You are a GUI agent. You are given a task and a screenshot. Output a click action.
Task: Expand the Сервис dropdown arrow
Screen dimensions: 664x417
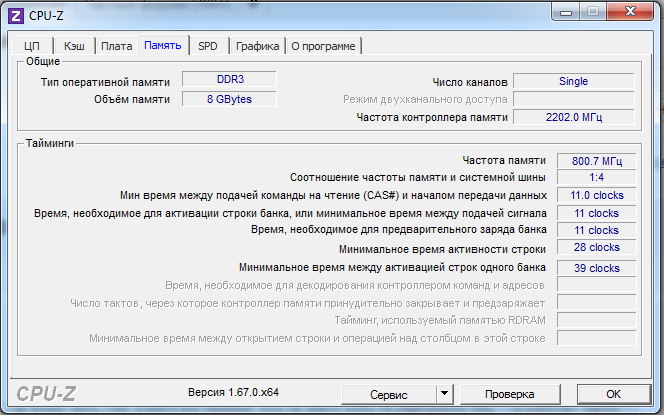pyautogui.click(x=445, y=394)
